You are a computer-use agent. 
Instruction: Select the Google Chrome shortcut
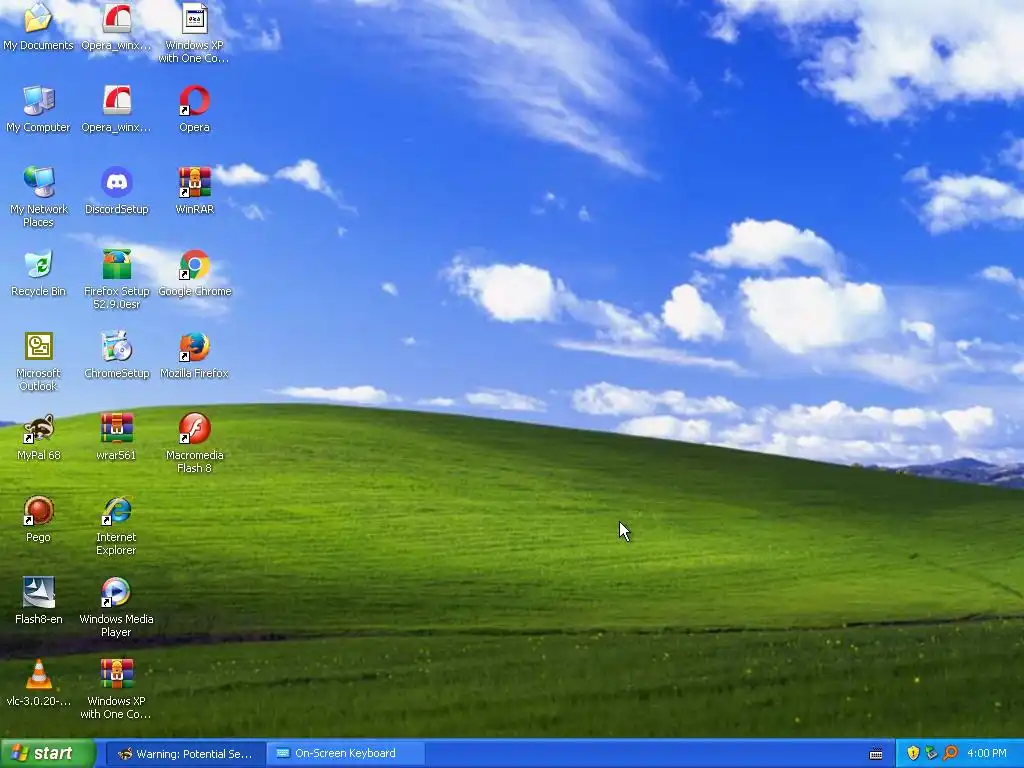[x=195, y=265]
